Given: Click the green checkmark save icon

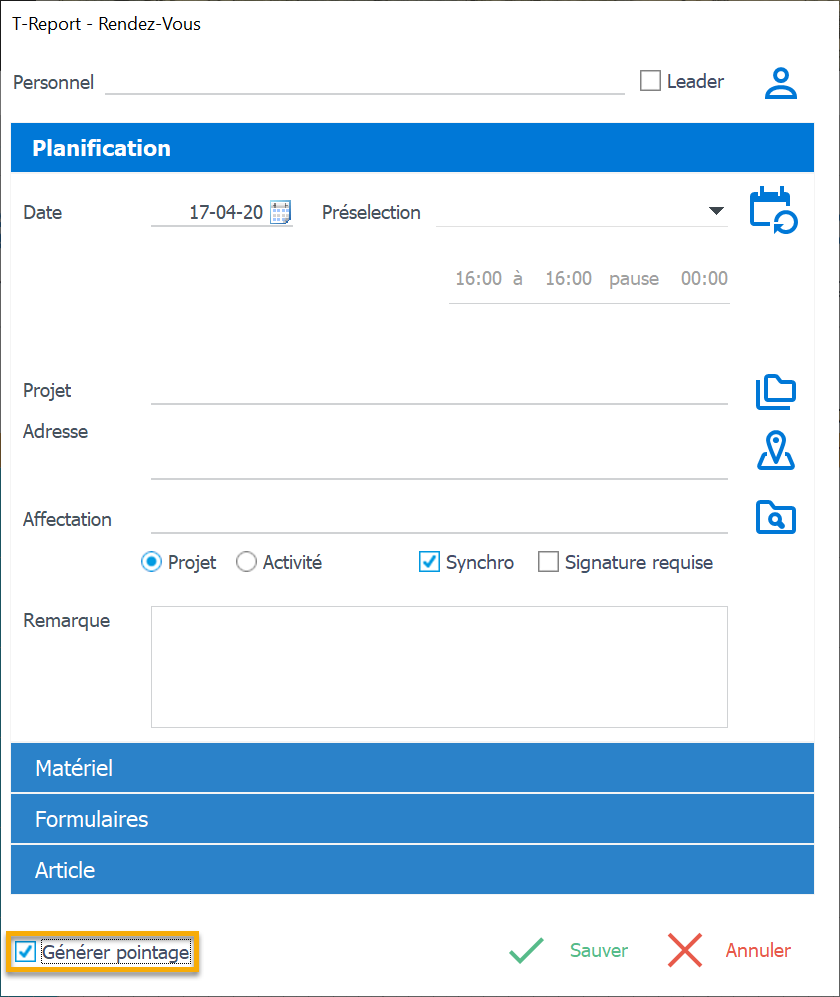Looking at the screenshot, I should pos(526,951).
